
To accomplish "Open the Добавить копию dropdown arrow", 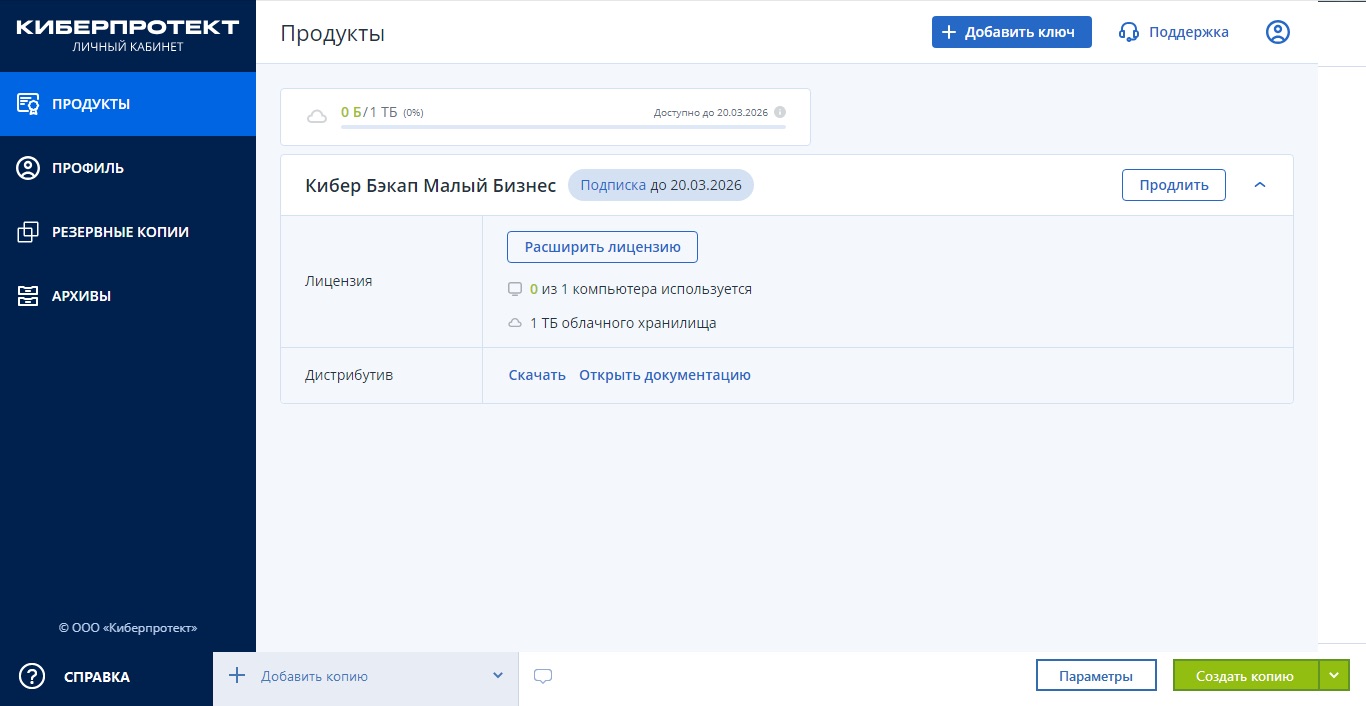I will (498, 676).
